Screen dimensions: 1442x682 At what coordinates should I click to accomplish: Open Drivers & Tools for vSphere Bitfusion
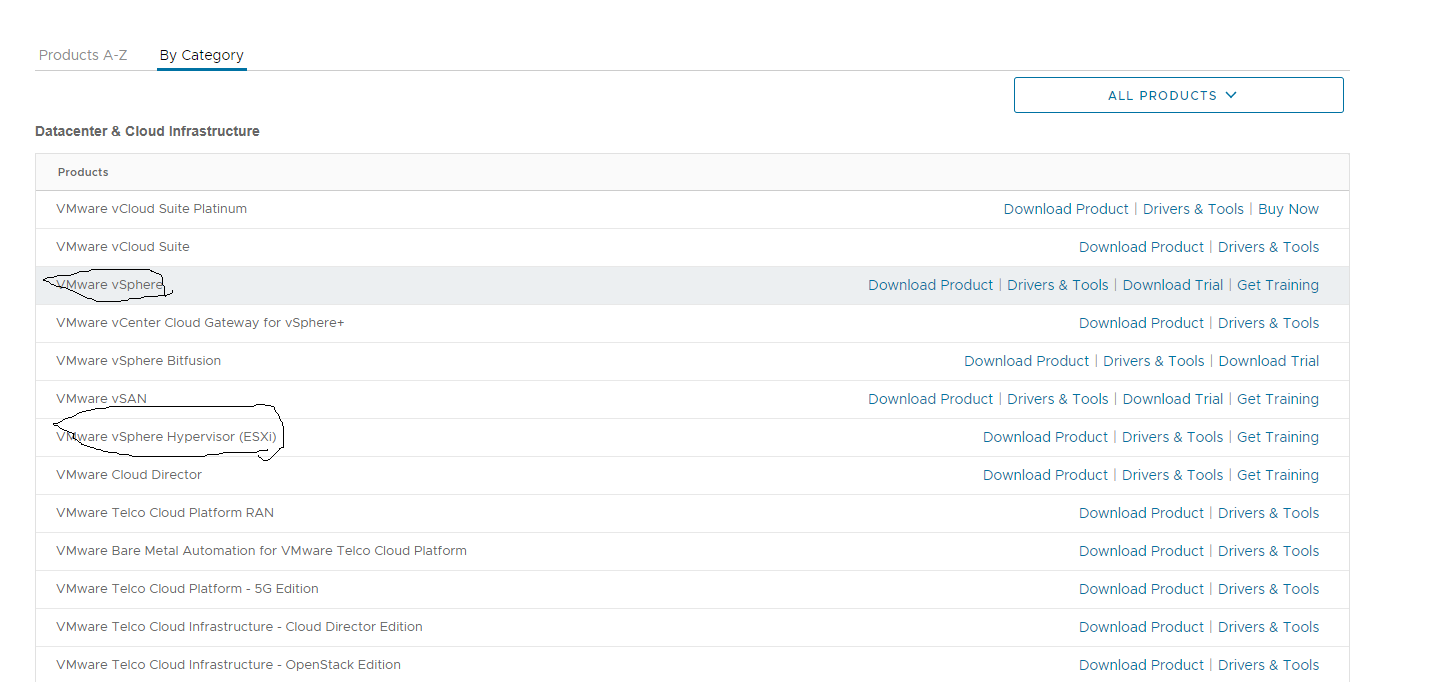[1153, 361]
